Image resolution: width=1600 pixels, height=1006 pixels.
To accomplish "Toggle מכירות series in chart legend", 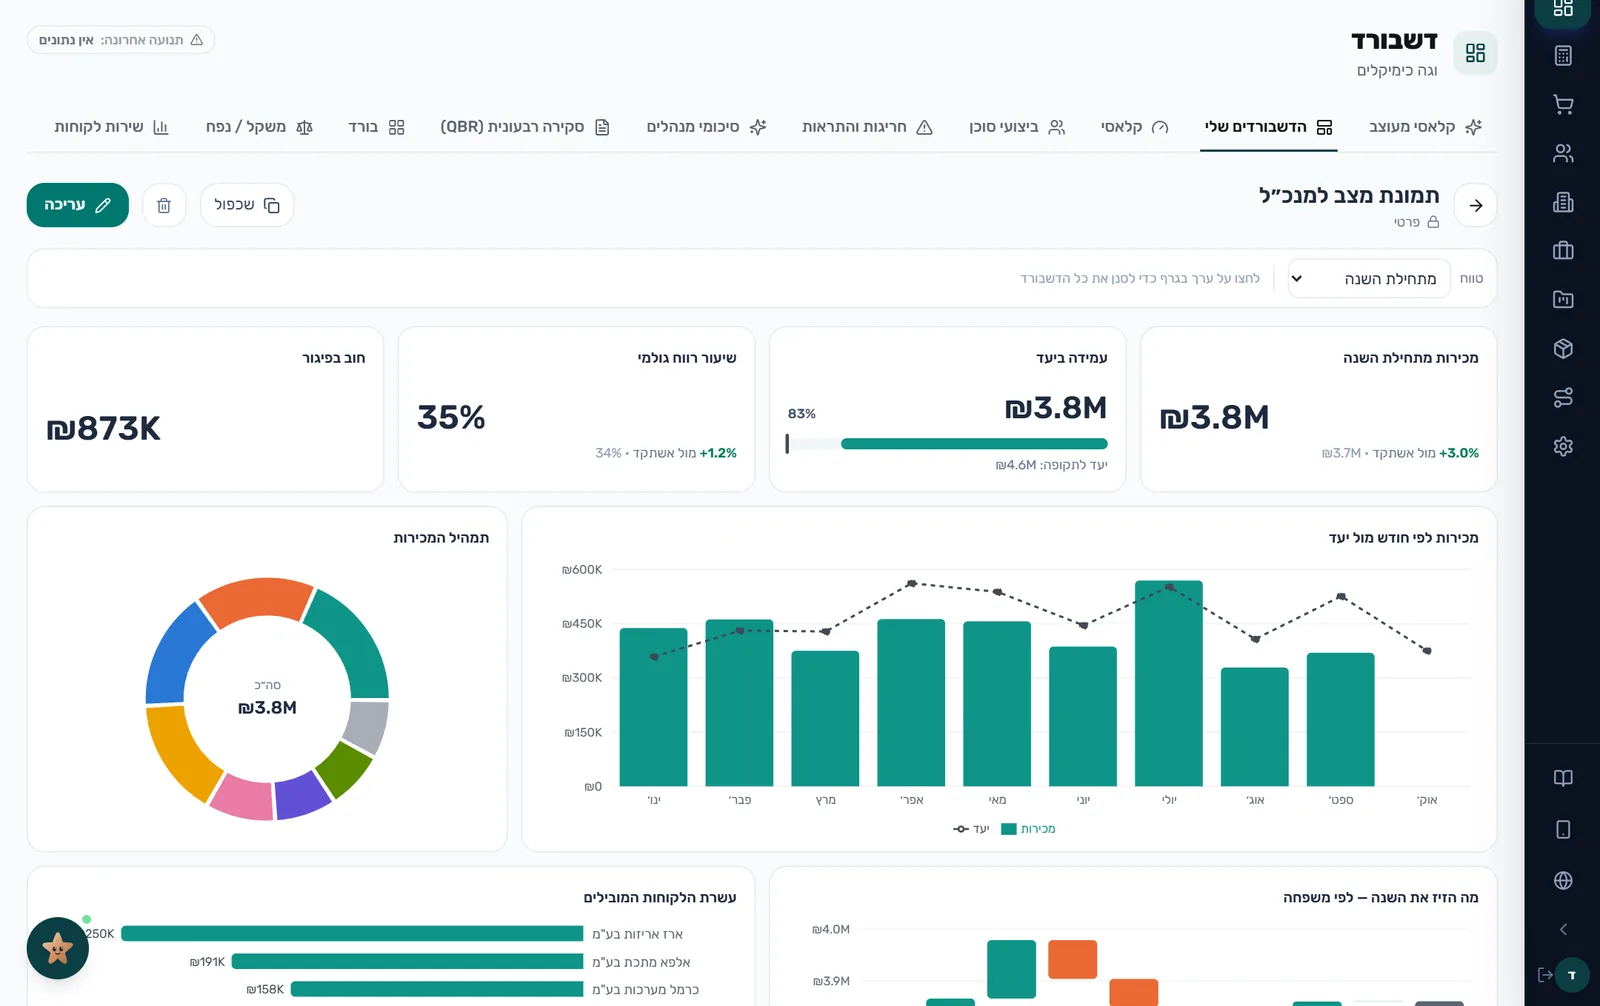I will click(1028, 829).
